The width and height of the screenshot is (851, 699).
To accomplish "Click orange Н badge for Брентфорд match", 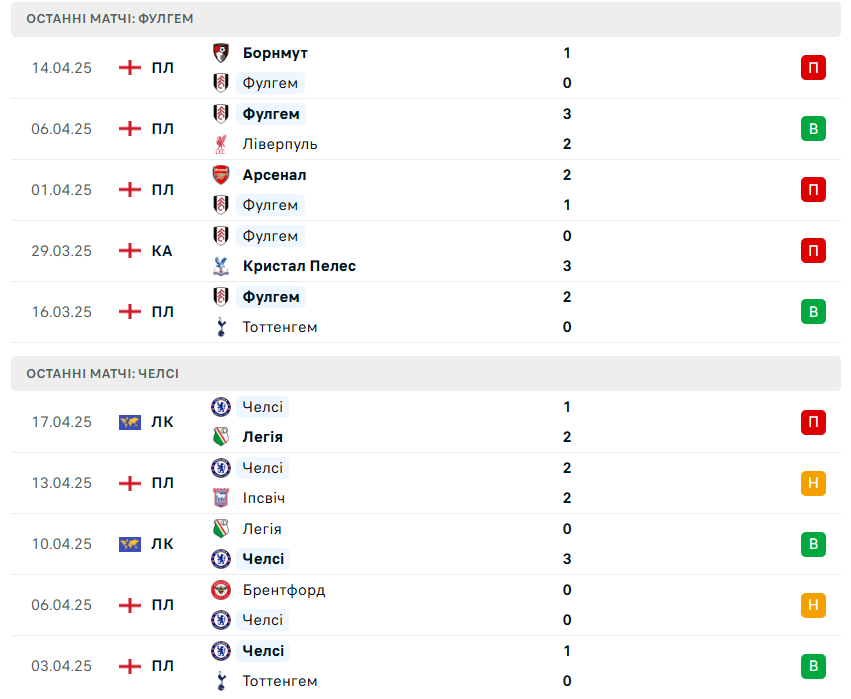I will tap(813, 605).
